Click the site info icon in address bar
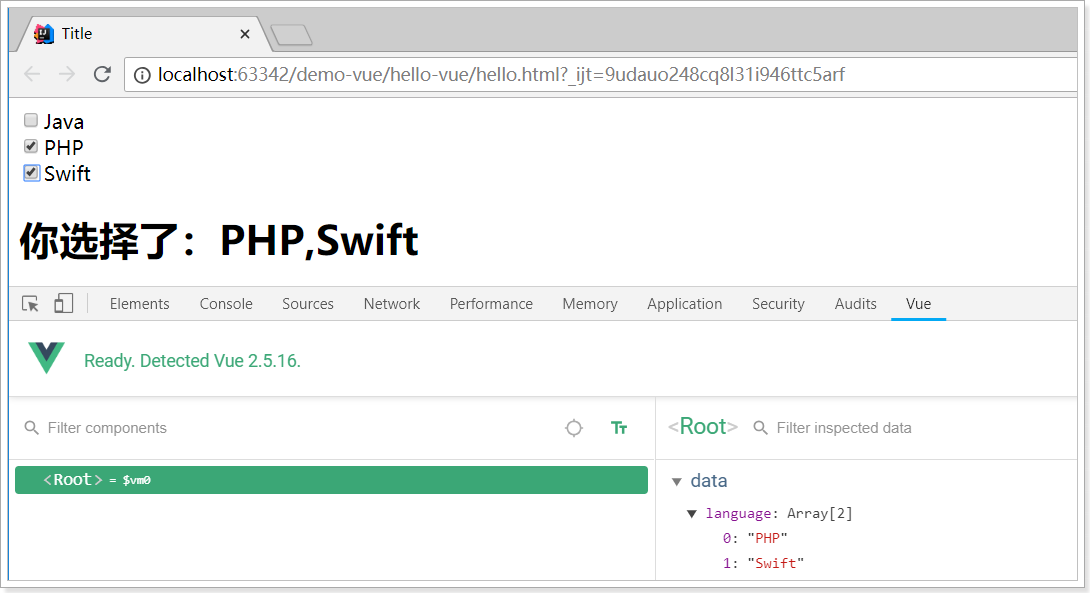This screenshot has width=1090, height=593. pos(142,75)
